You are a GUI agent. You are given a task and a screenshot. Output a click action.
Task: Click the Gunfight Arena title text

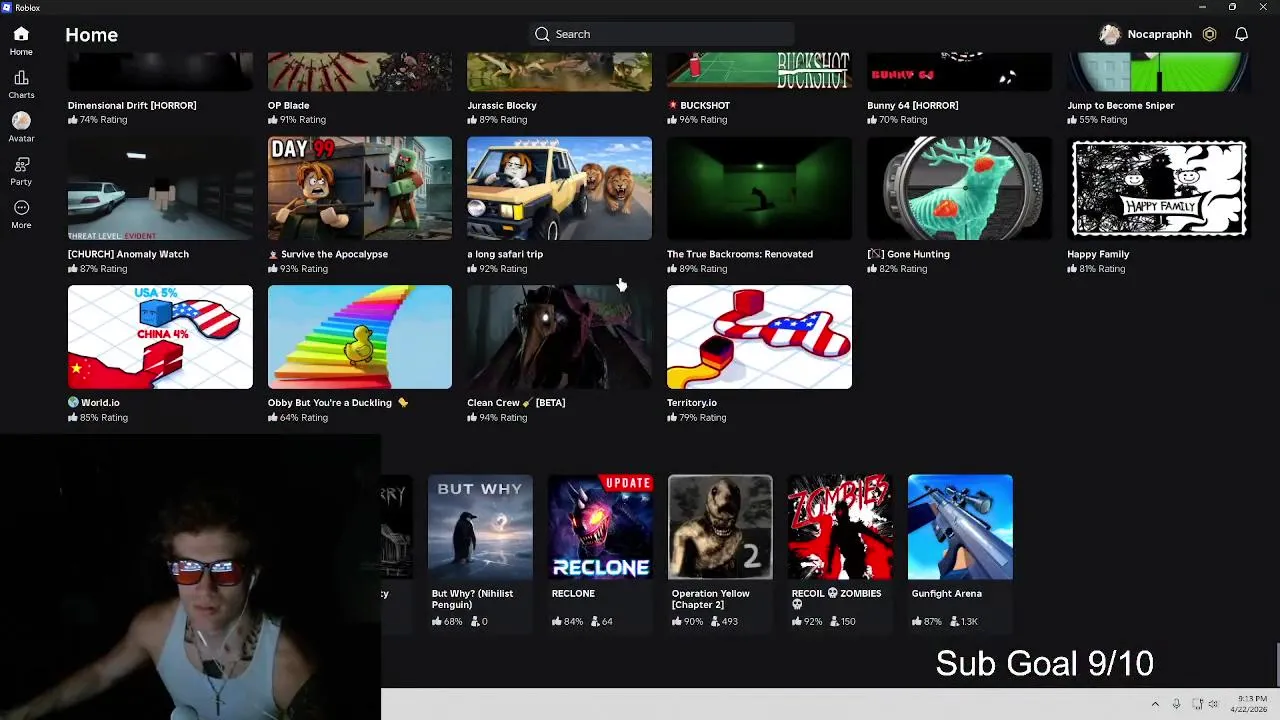pyautogui.click(x=946, y=593)
